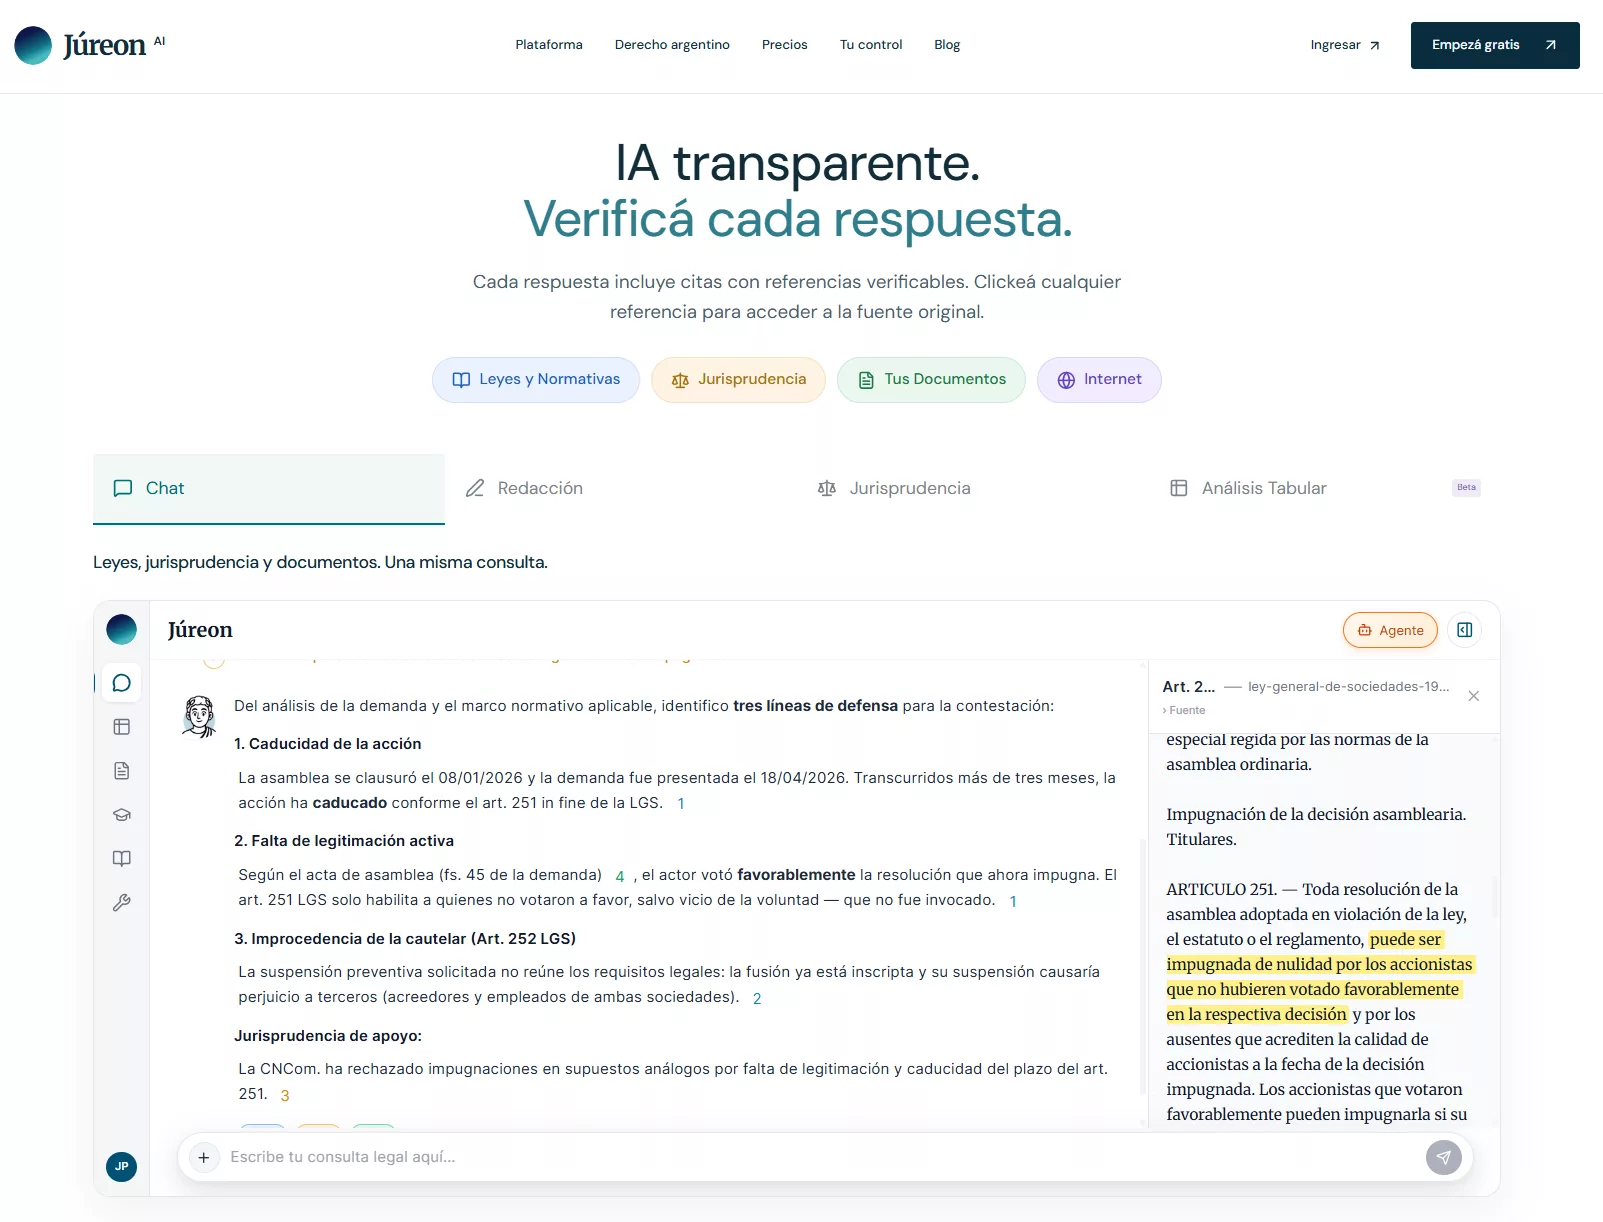The width and height of the screenshot is (1603, 1222).
Task: Click the source panel scrollbar
Action: pos(1496,898)
